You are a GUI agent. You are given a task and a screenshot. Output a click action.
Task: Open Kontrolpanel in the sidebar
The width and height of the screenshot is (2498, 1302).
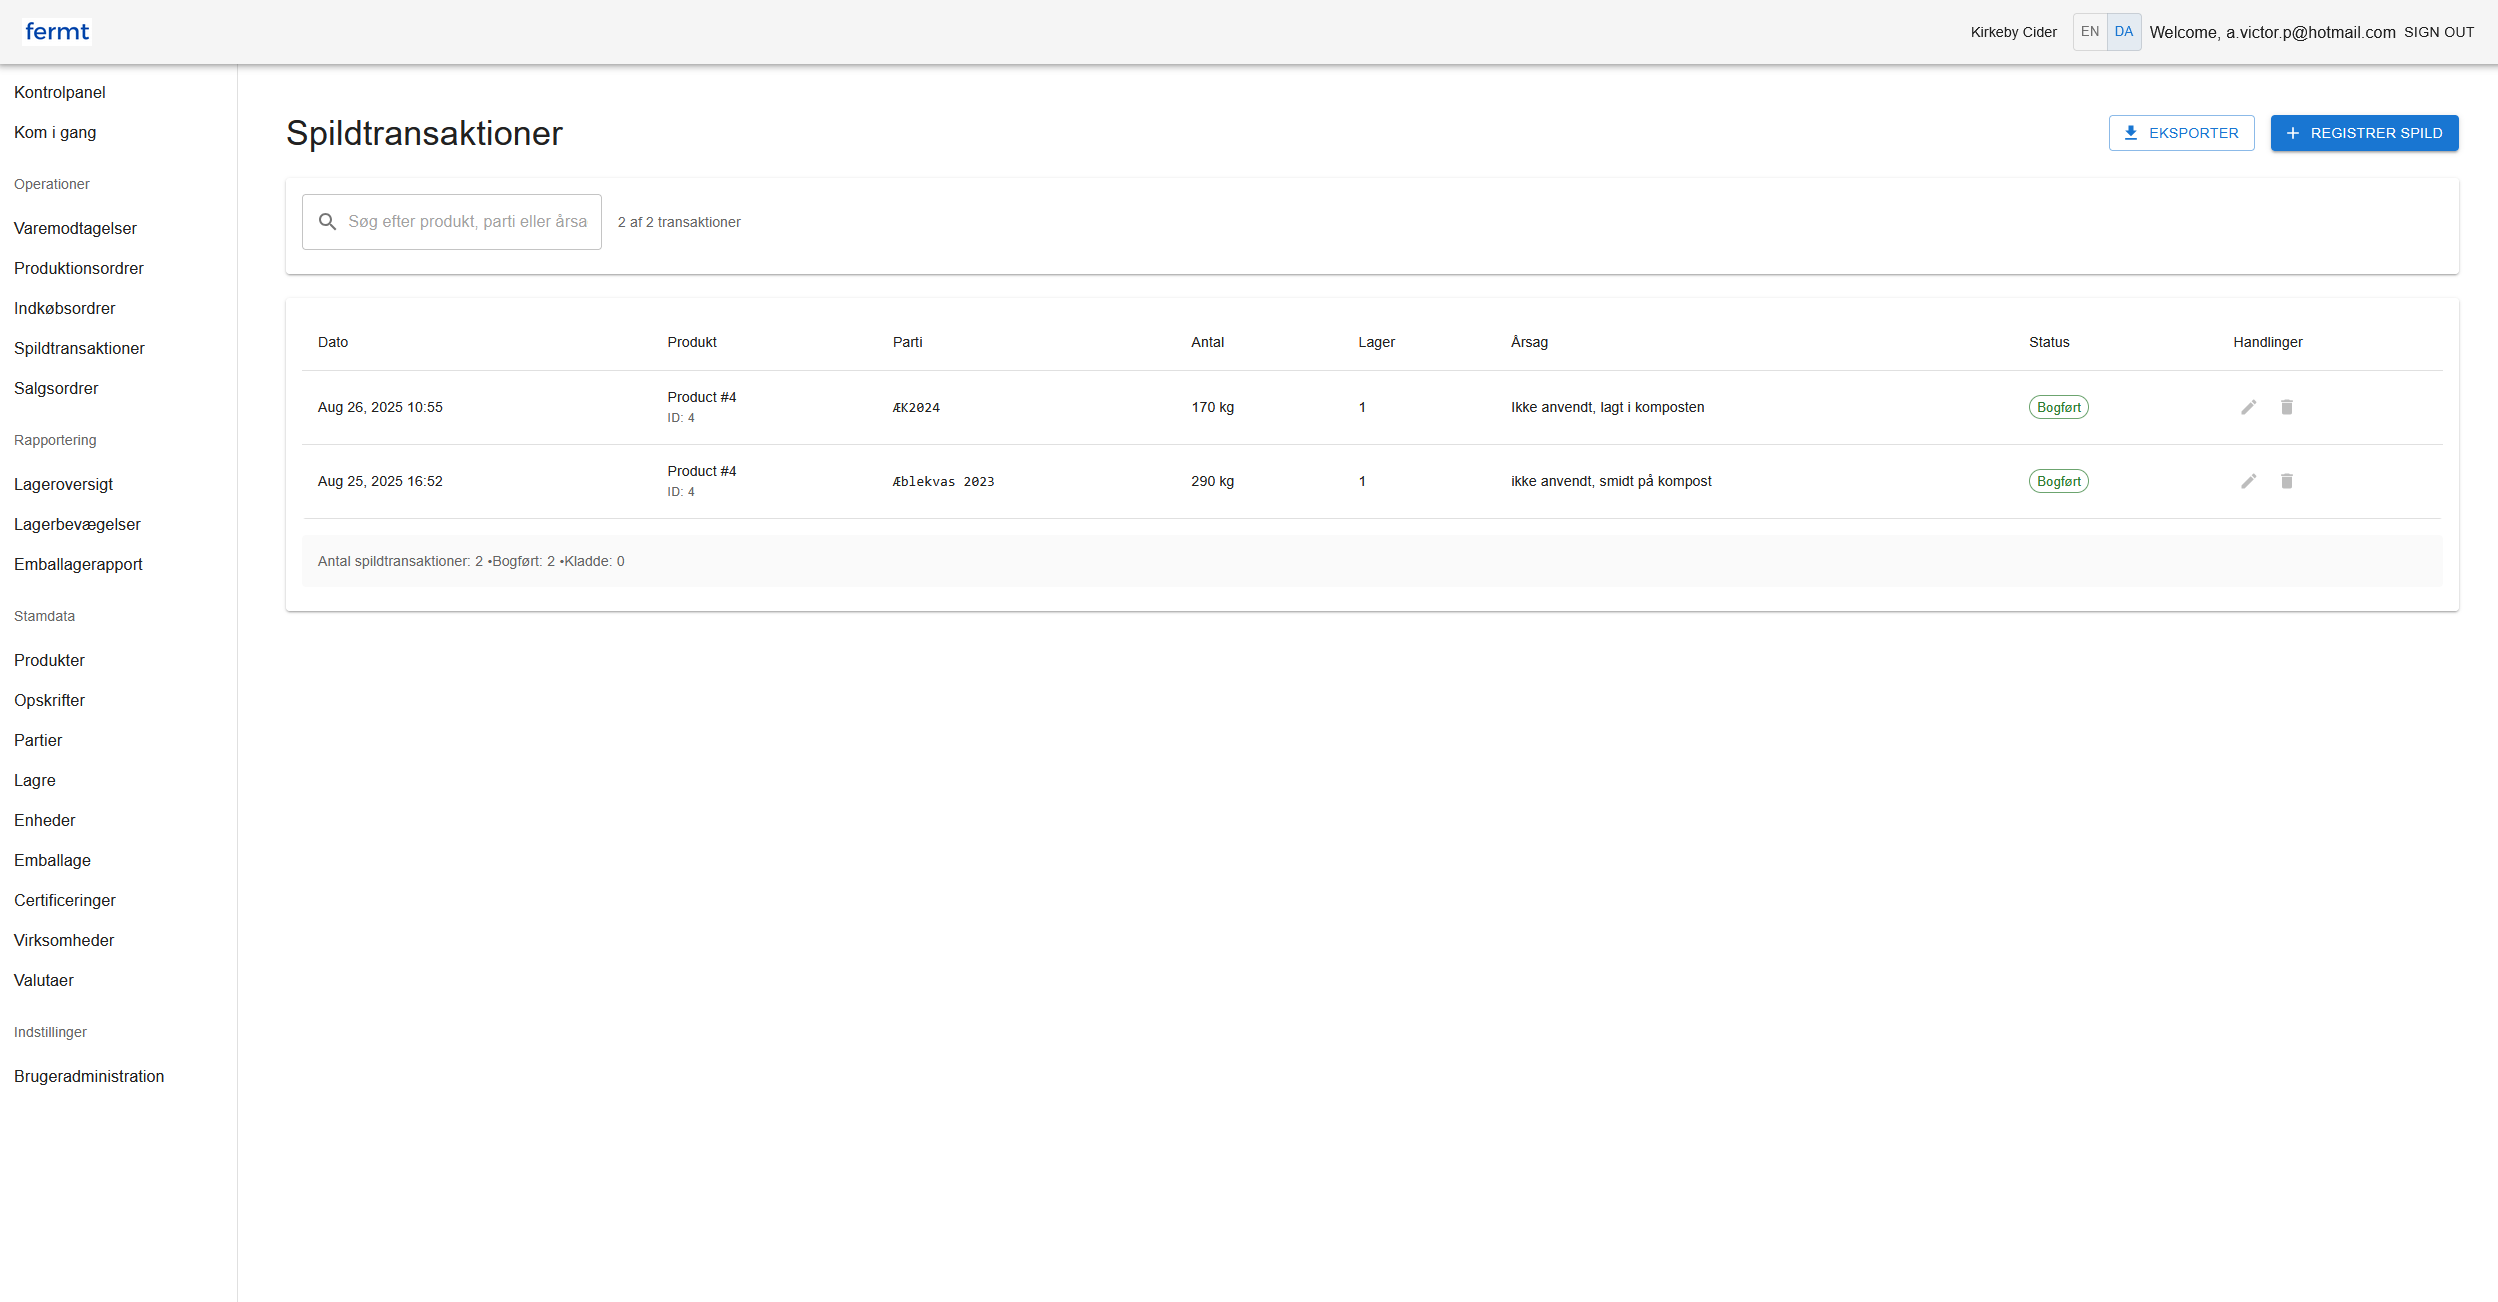coord(60,92)
